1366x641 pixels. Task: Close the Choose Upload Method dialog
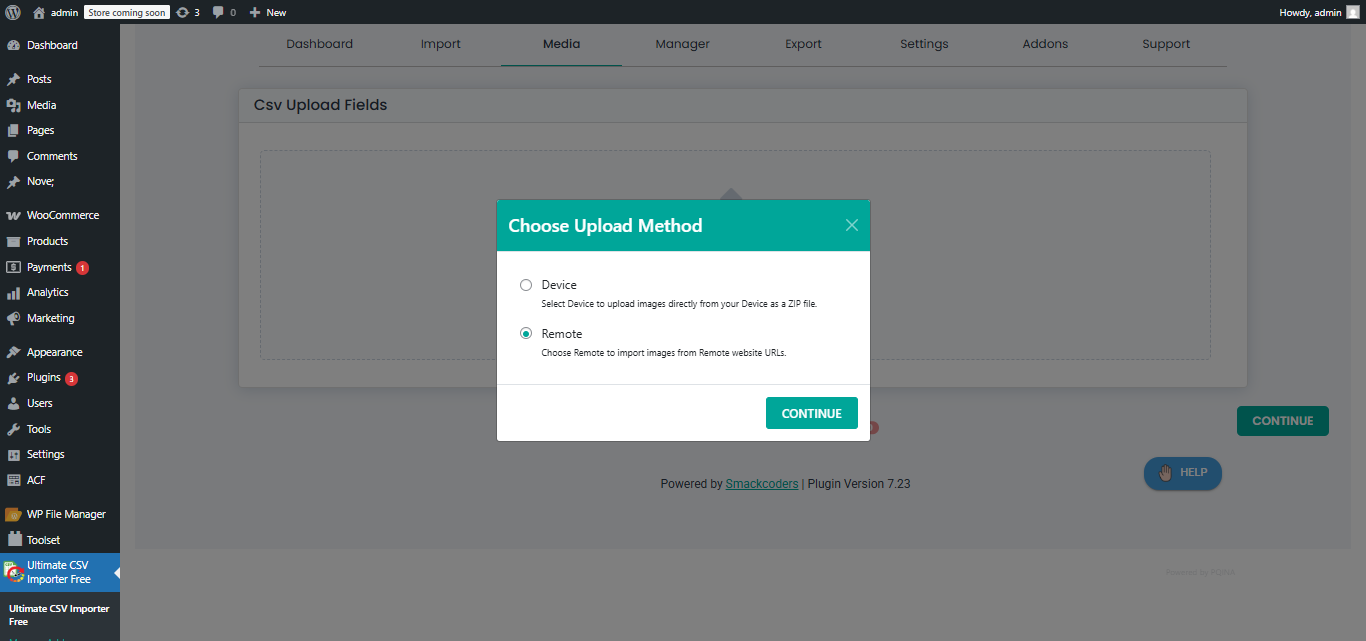pos(852,225)
